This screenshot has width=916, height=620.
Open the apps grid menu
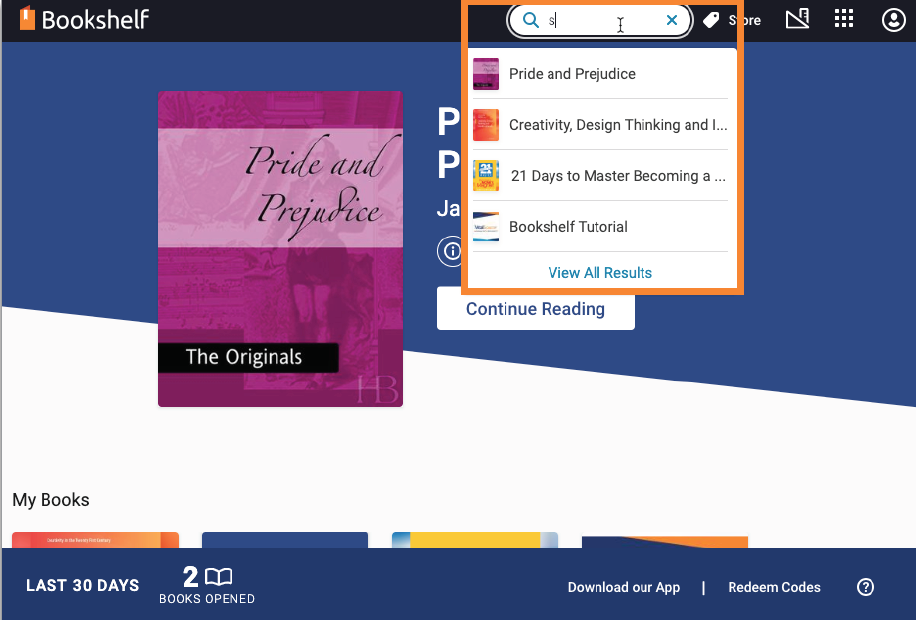point(844,19)
